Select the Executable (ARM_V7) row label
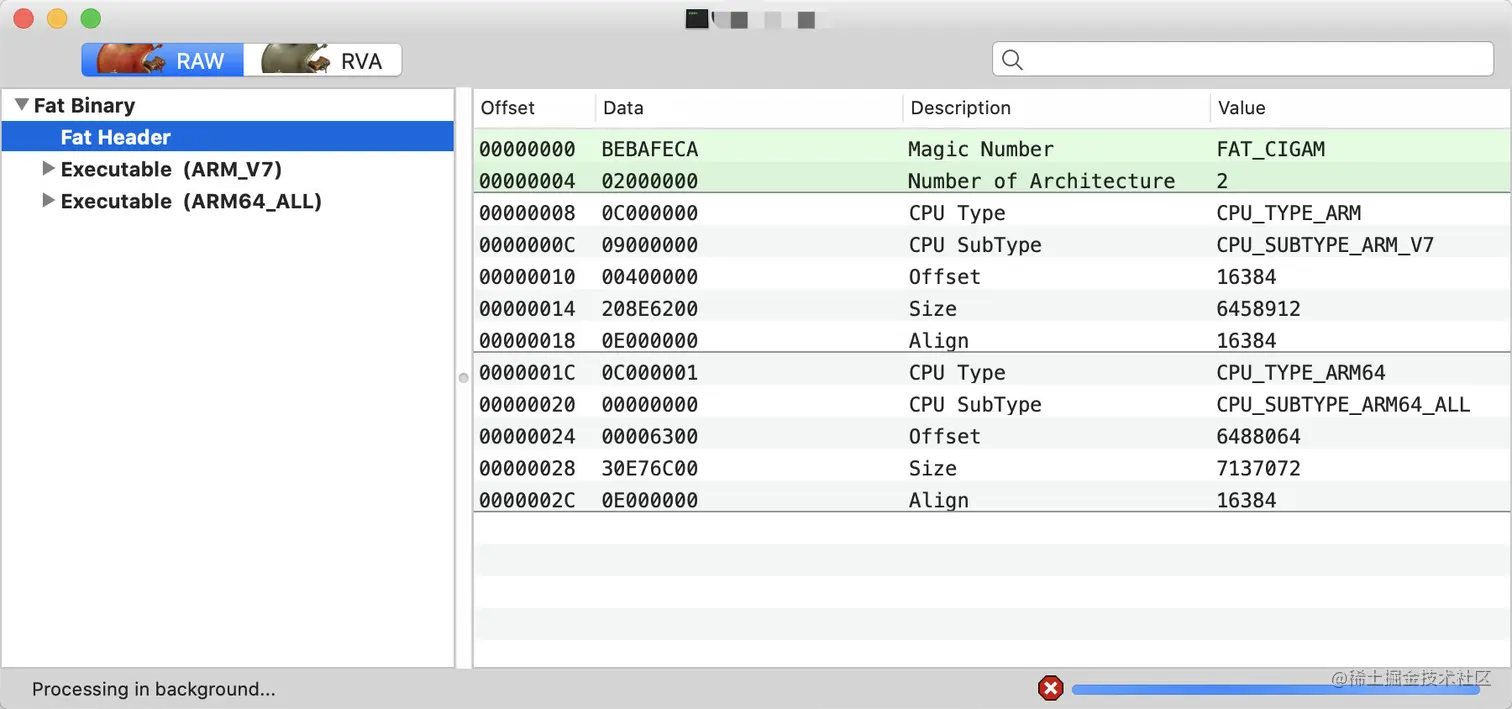This screenshot has height=709, width=1512. point(171,169)
